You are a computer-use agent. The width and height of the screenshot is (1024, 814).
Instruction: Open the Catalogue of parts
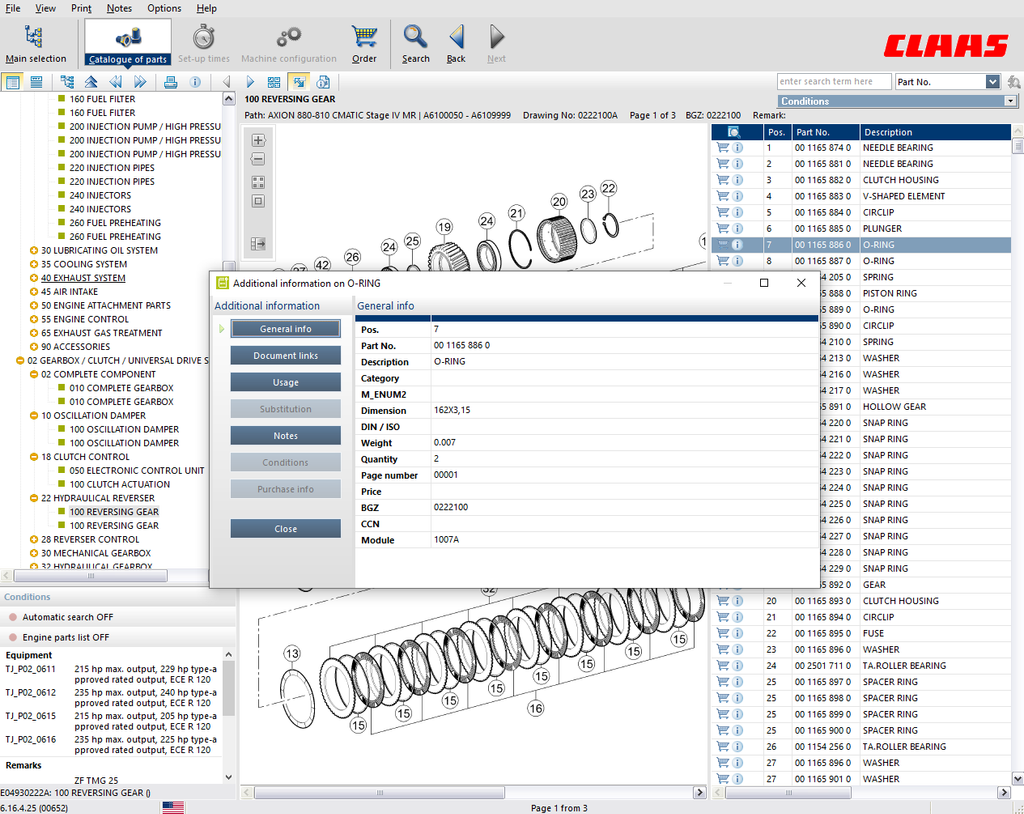128,43
